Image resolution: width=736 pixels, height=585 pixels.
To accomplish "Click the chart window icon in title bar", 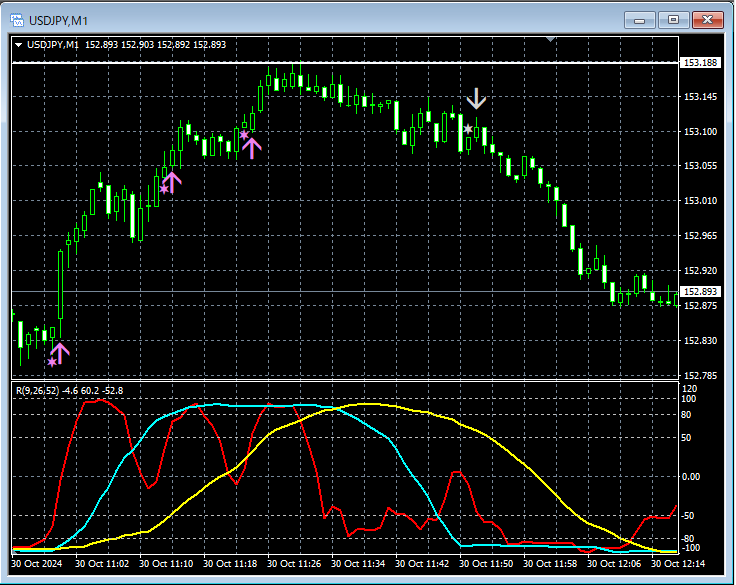I will click(x=17, y=19).
